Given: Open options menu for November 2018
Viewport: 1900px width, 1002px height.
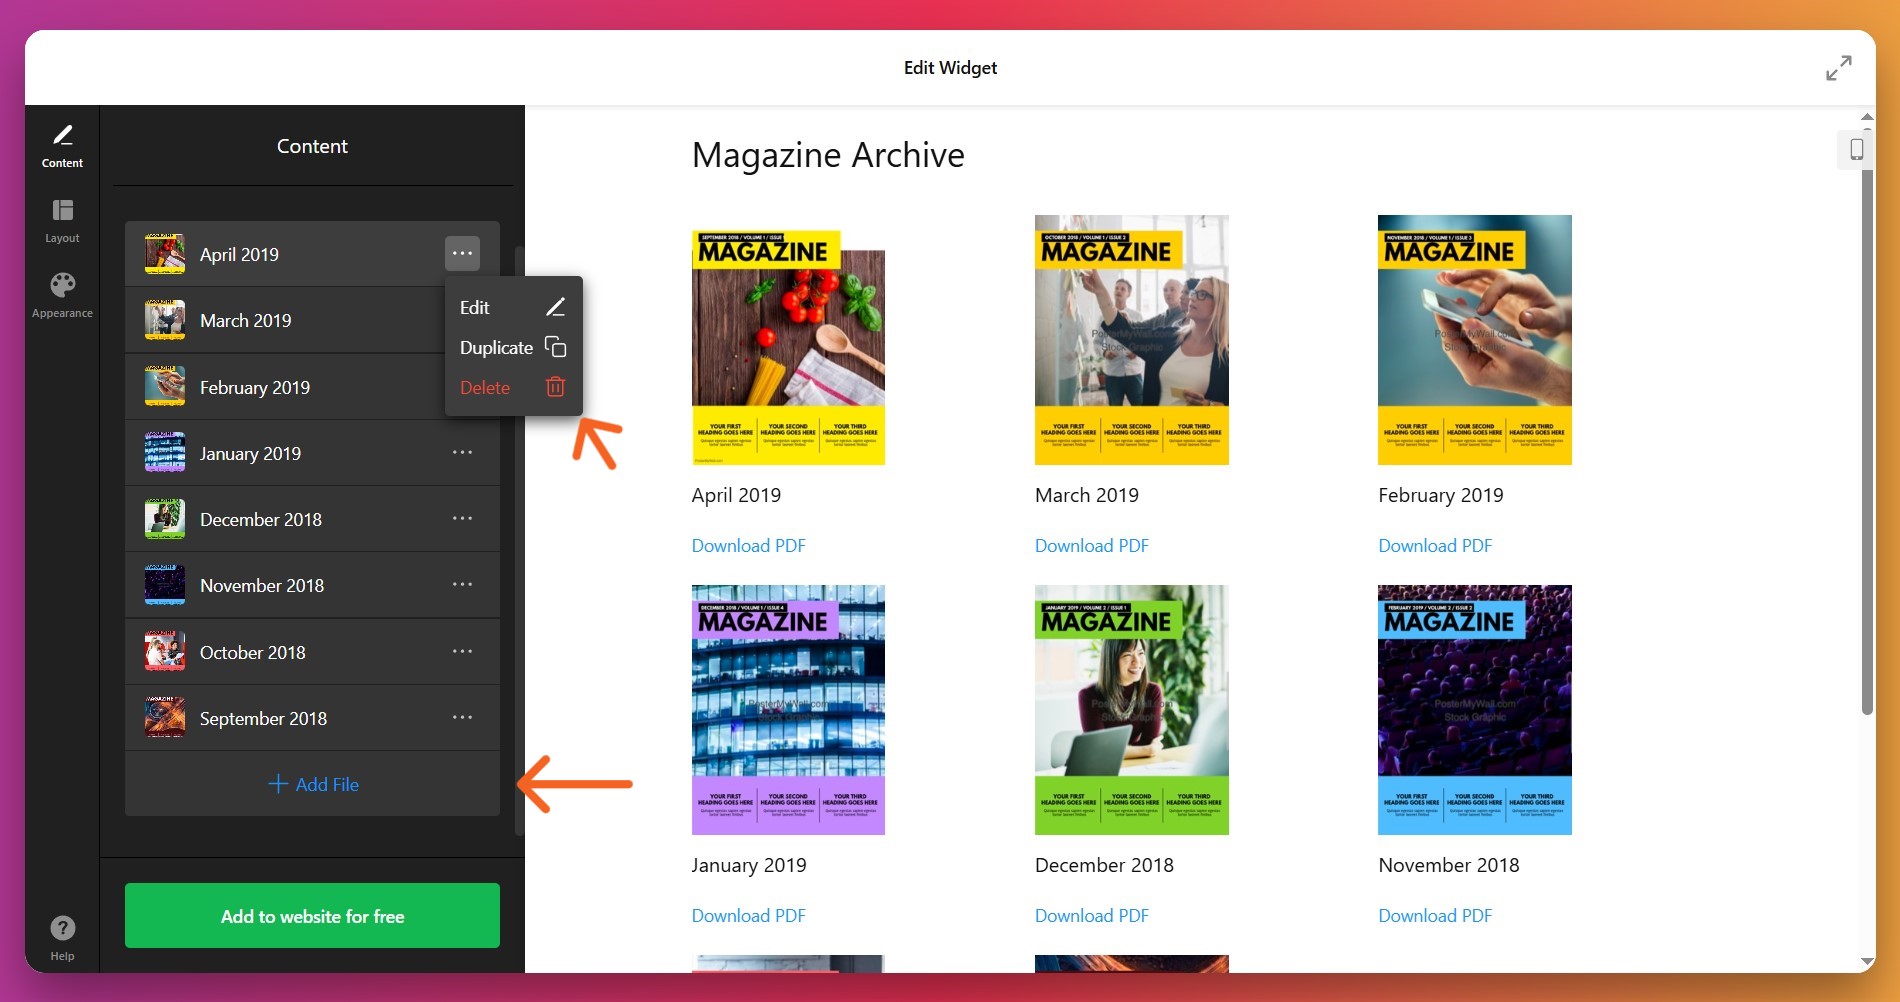Looking at the screenshot, I should 462,584.
